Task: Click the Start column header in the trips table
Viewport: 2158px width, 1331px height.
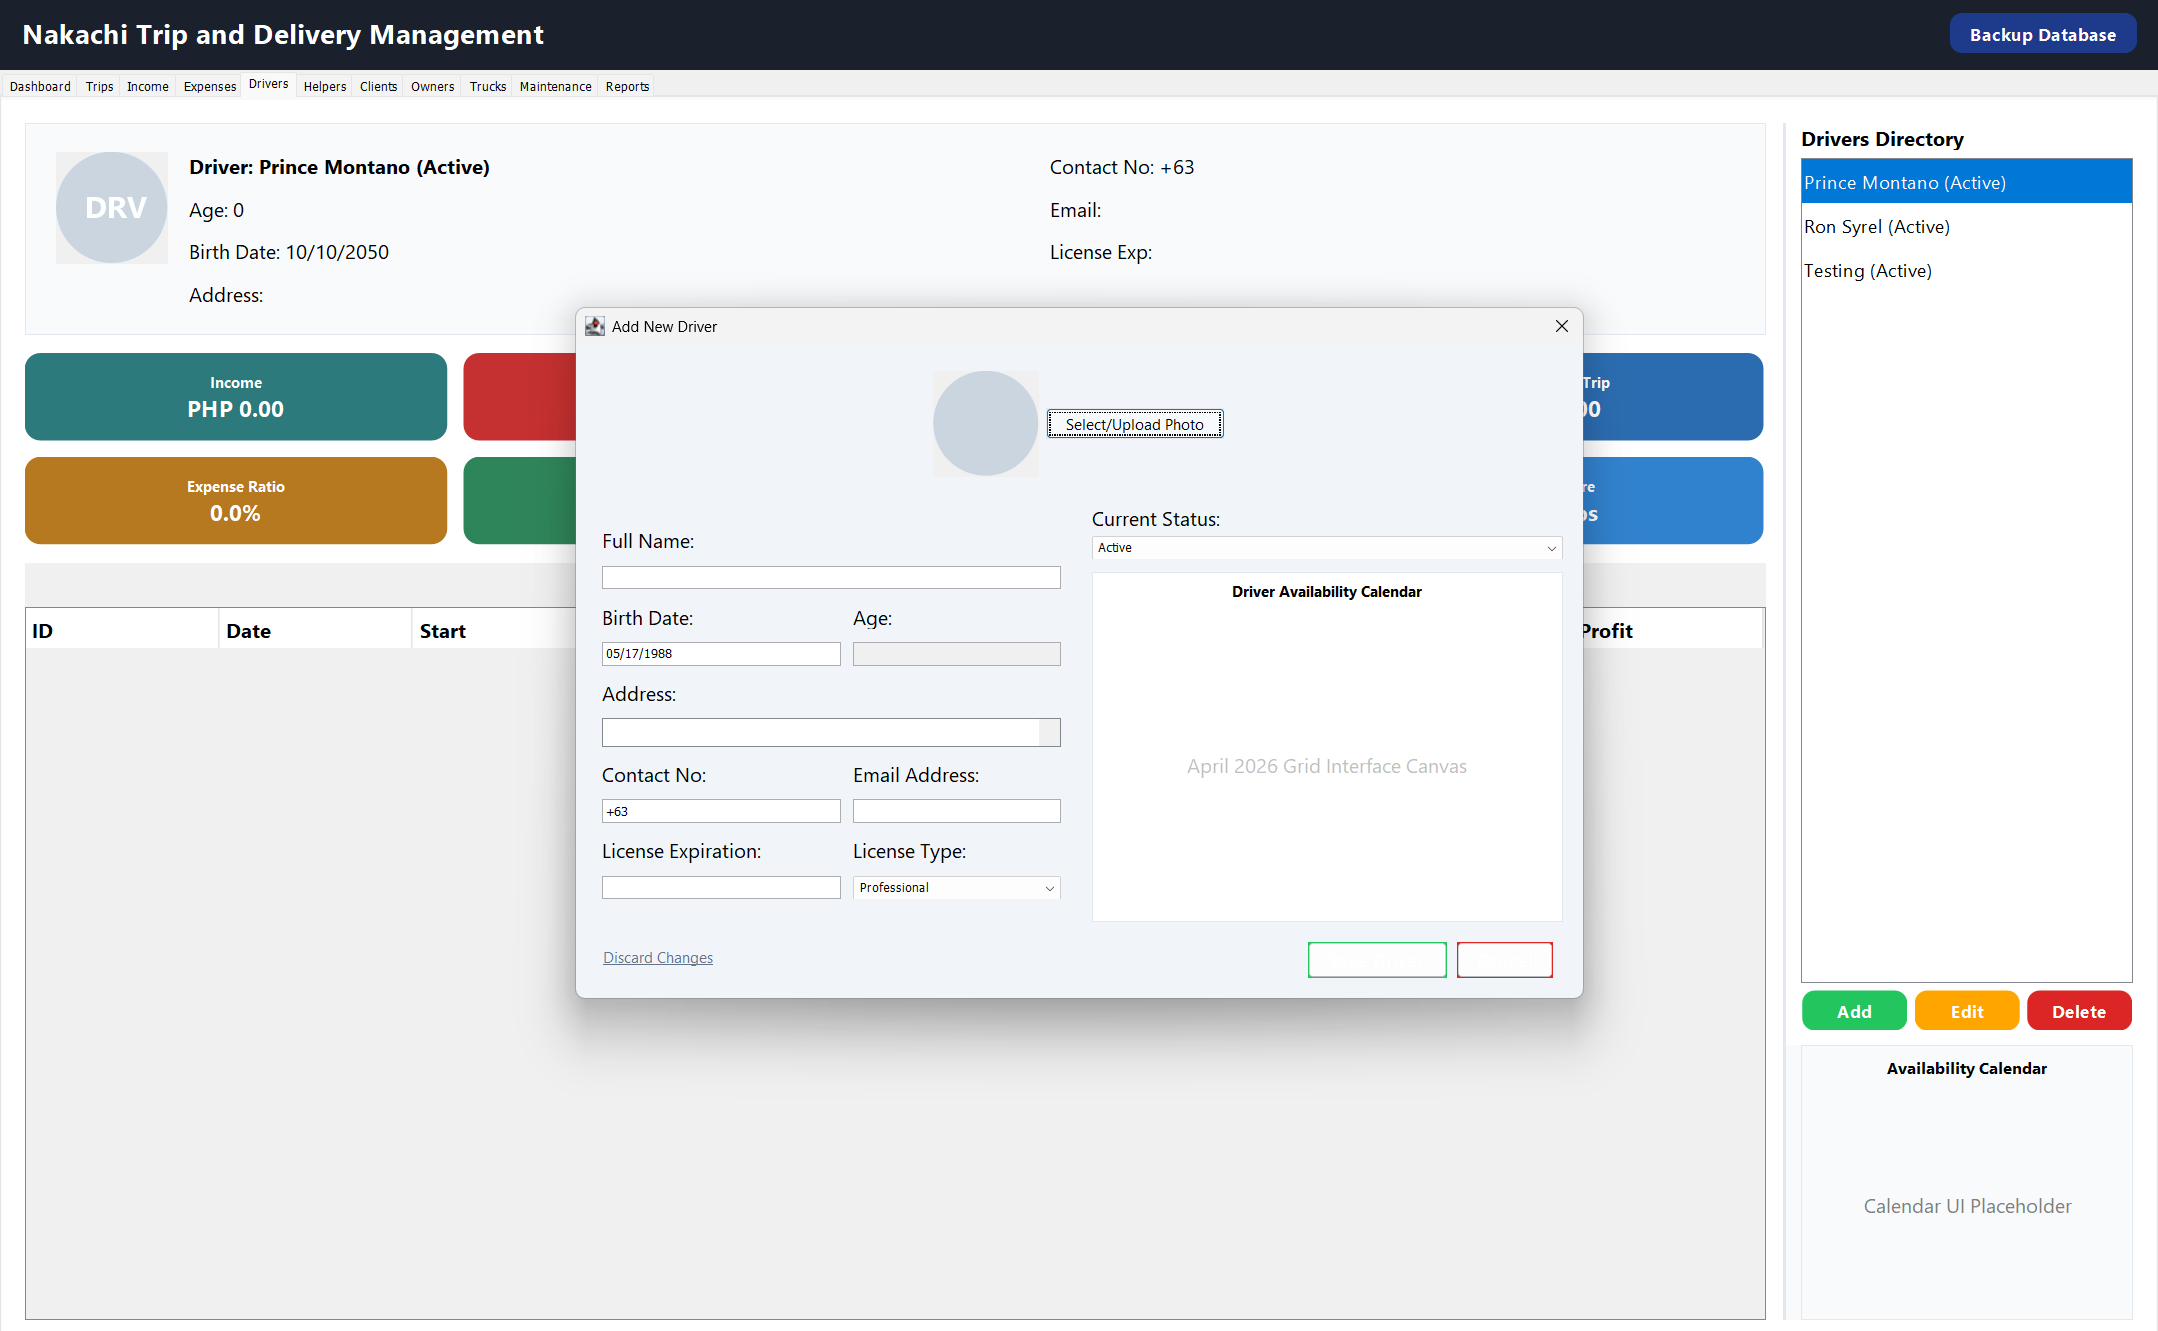Action: (x=495, y=631)
